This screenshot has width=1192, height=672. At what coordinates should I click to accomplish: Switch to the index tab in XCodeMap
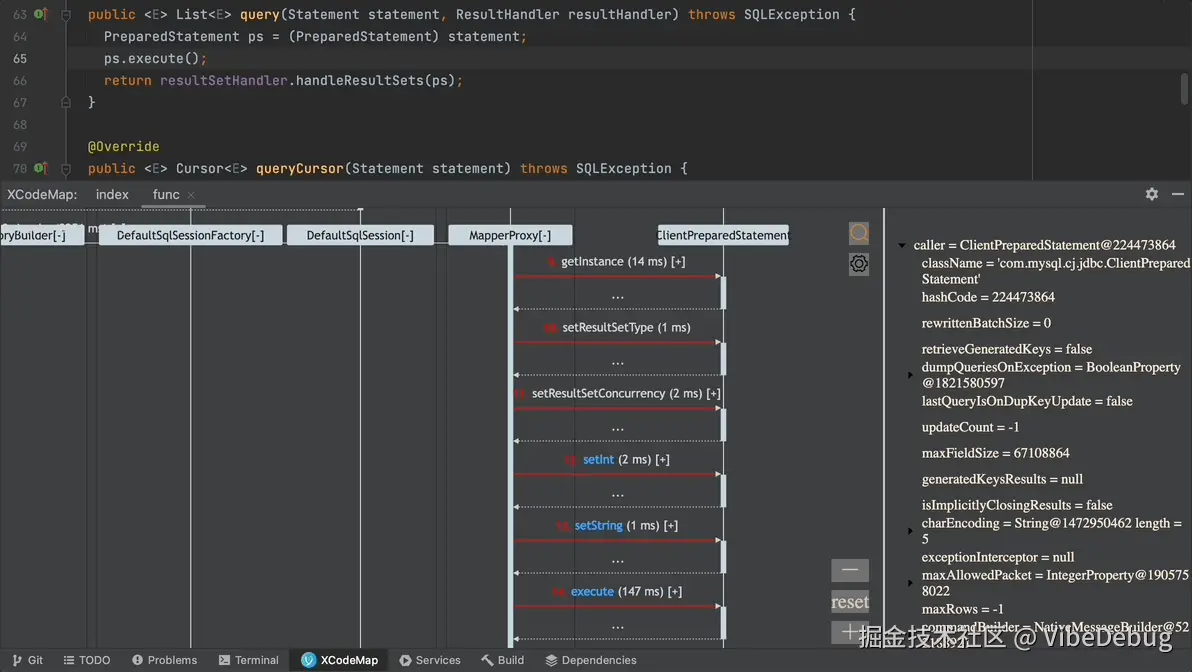click(x=112, y=195)
